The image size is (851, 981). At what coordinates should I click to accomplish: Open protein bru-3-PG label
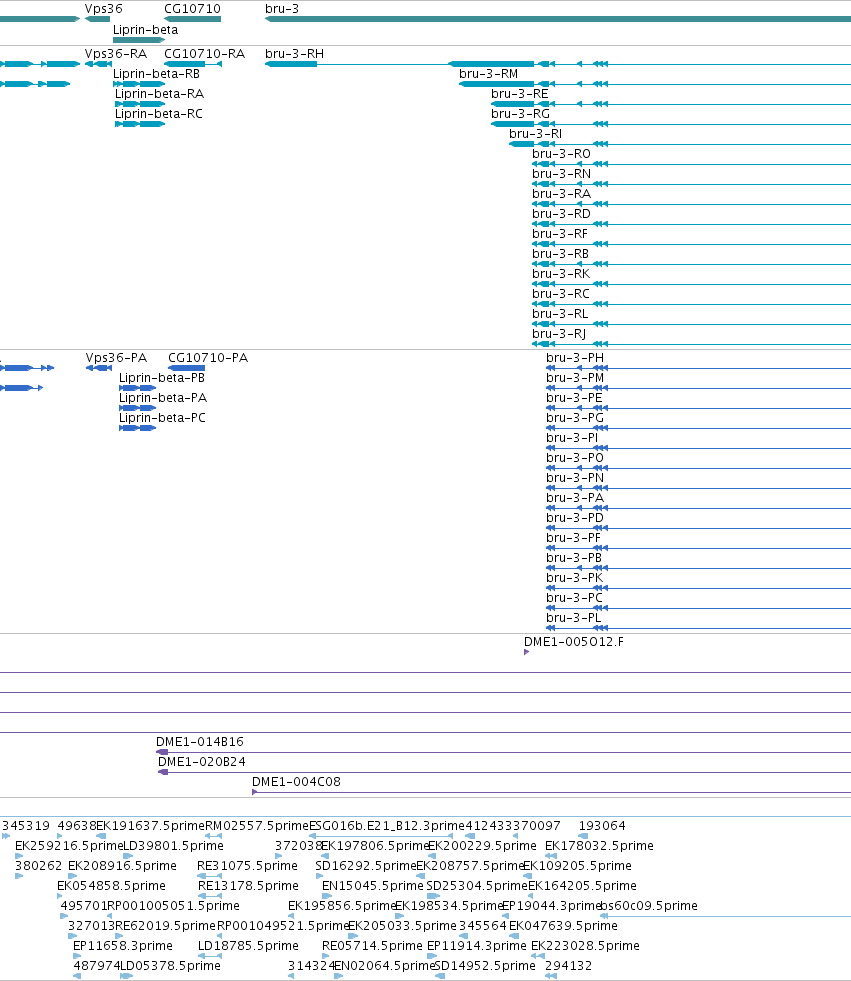coord(574,418)
